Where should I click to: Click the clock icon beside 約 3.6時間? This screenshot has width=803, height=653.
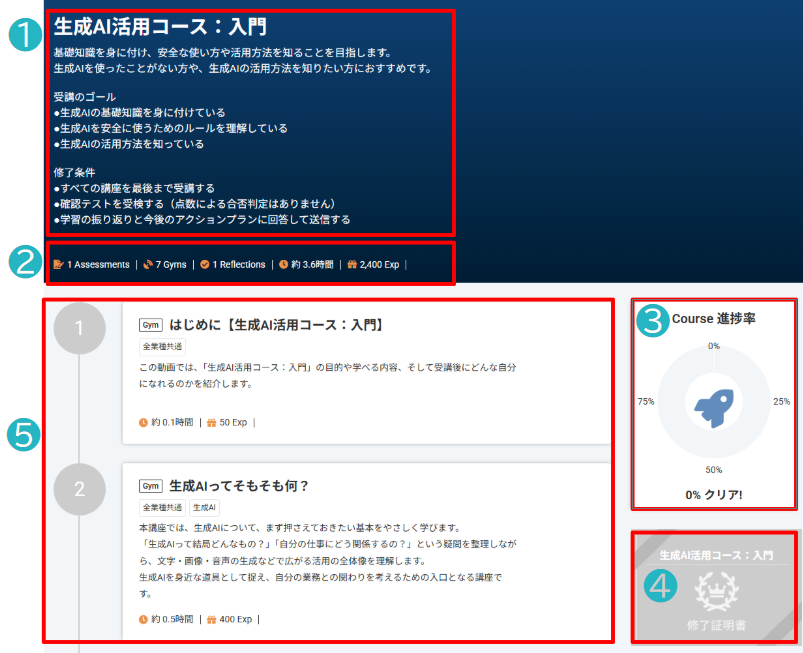click(284, 264)
